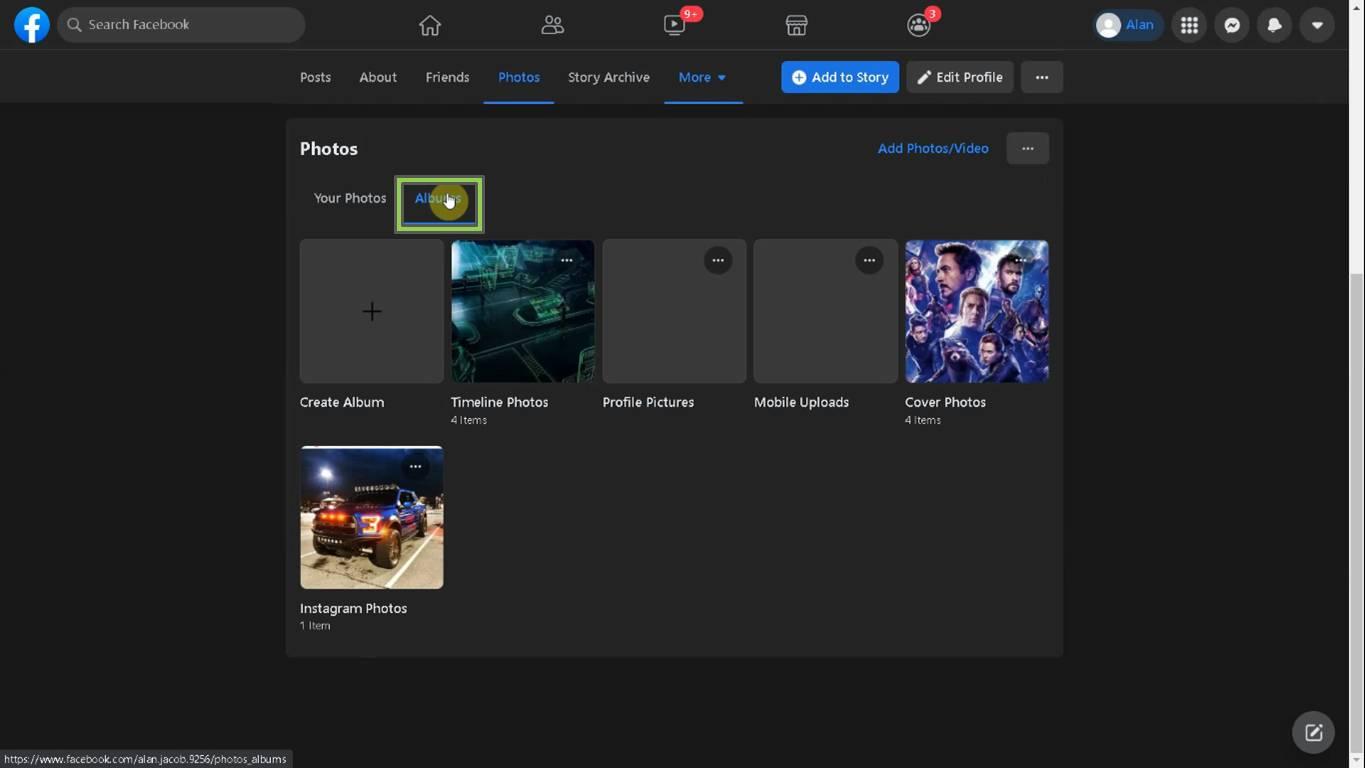Screen dimensions: 1365x768
Task: Open options for Mobile Uploads album
Action: pyautogui.click(x=869, y=260)
